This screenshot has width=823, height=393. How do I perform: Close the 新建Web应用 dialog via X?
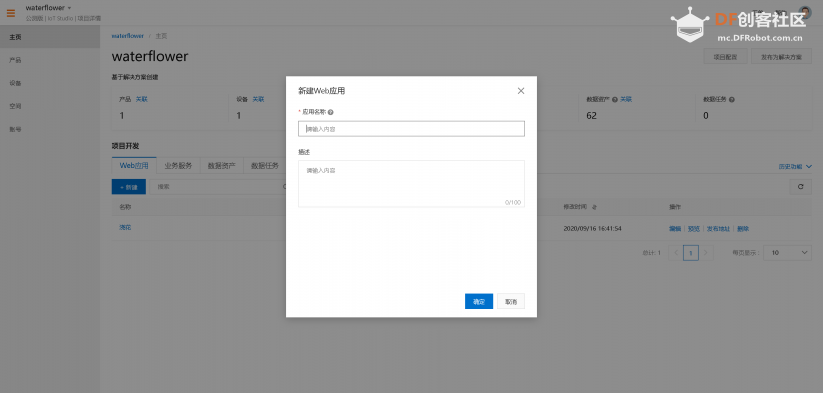pos(521,91)
